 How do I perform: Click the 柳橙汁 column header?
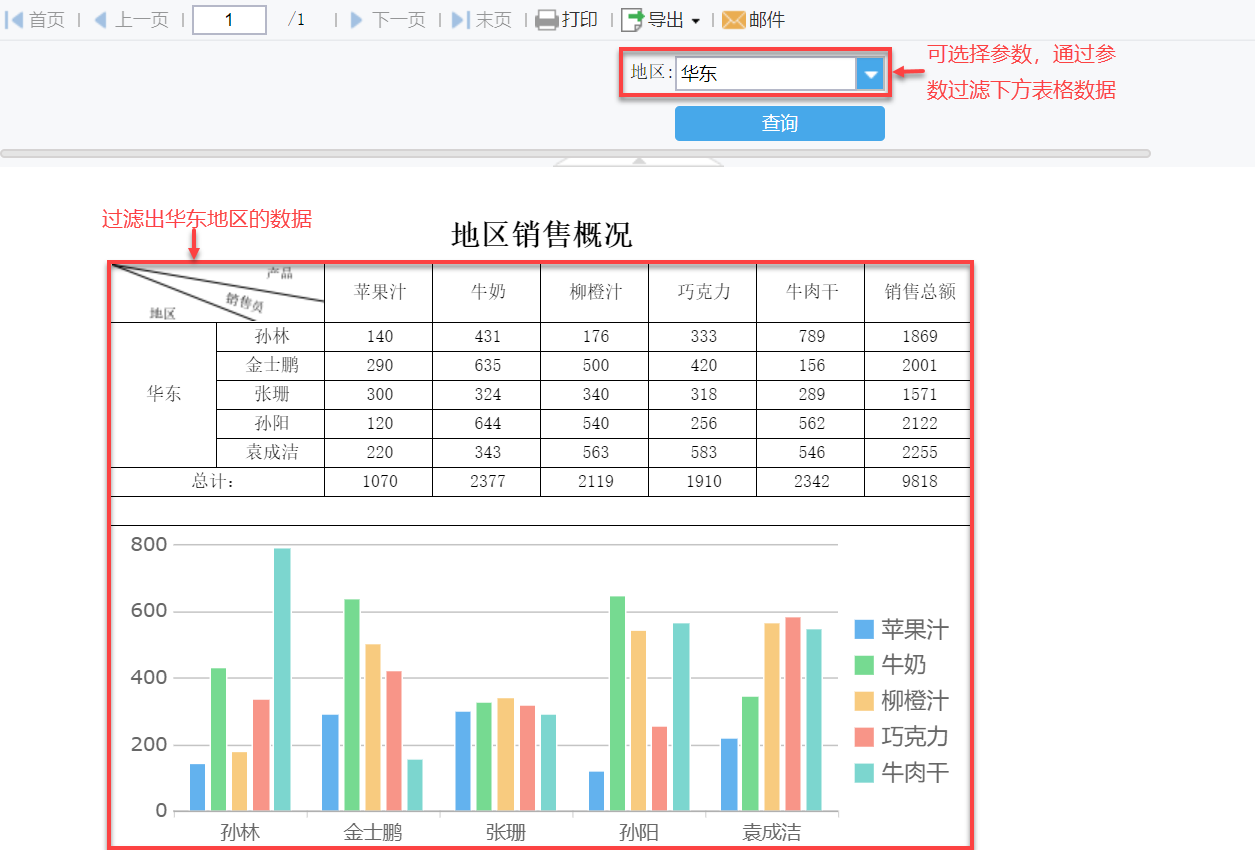[595, 292]
